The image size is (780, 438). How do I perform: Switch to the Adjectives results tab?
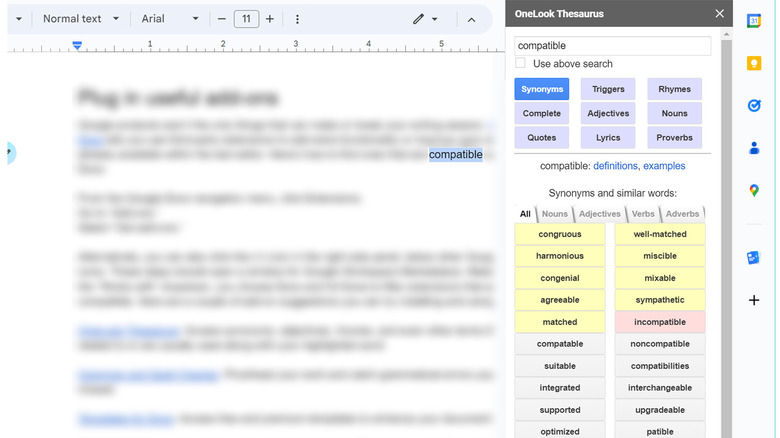(600, 214)
